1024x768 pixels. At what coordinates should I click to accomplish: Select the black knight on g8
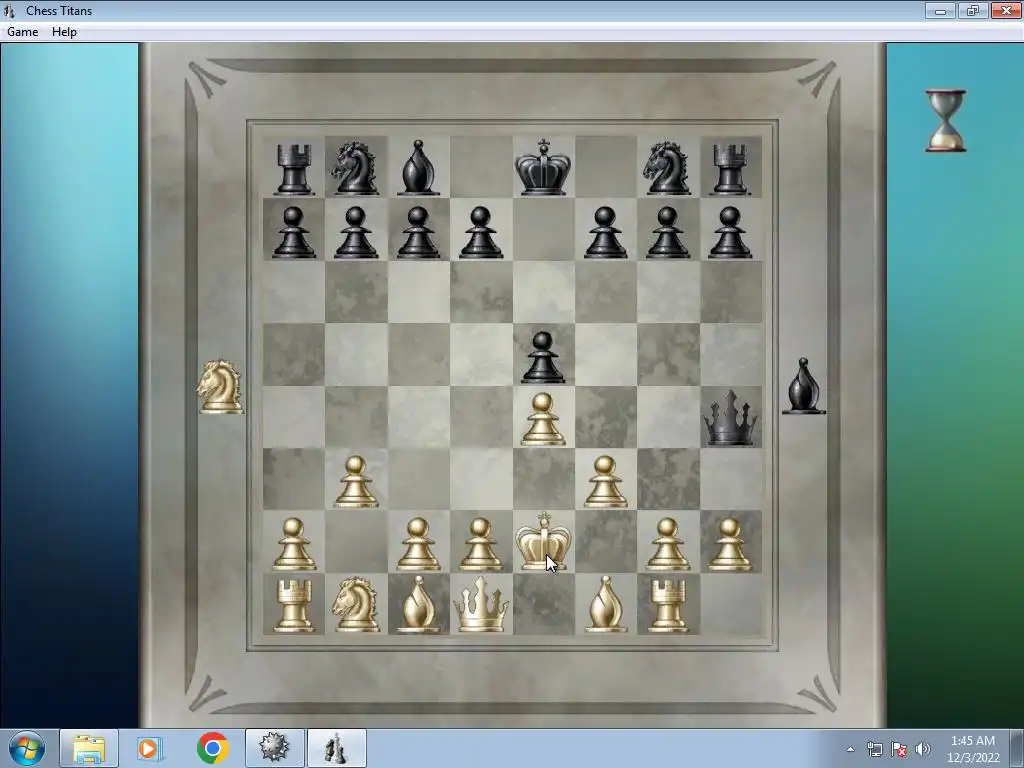[667, 168]
